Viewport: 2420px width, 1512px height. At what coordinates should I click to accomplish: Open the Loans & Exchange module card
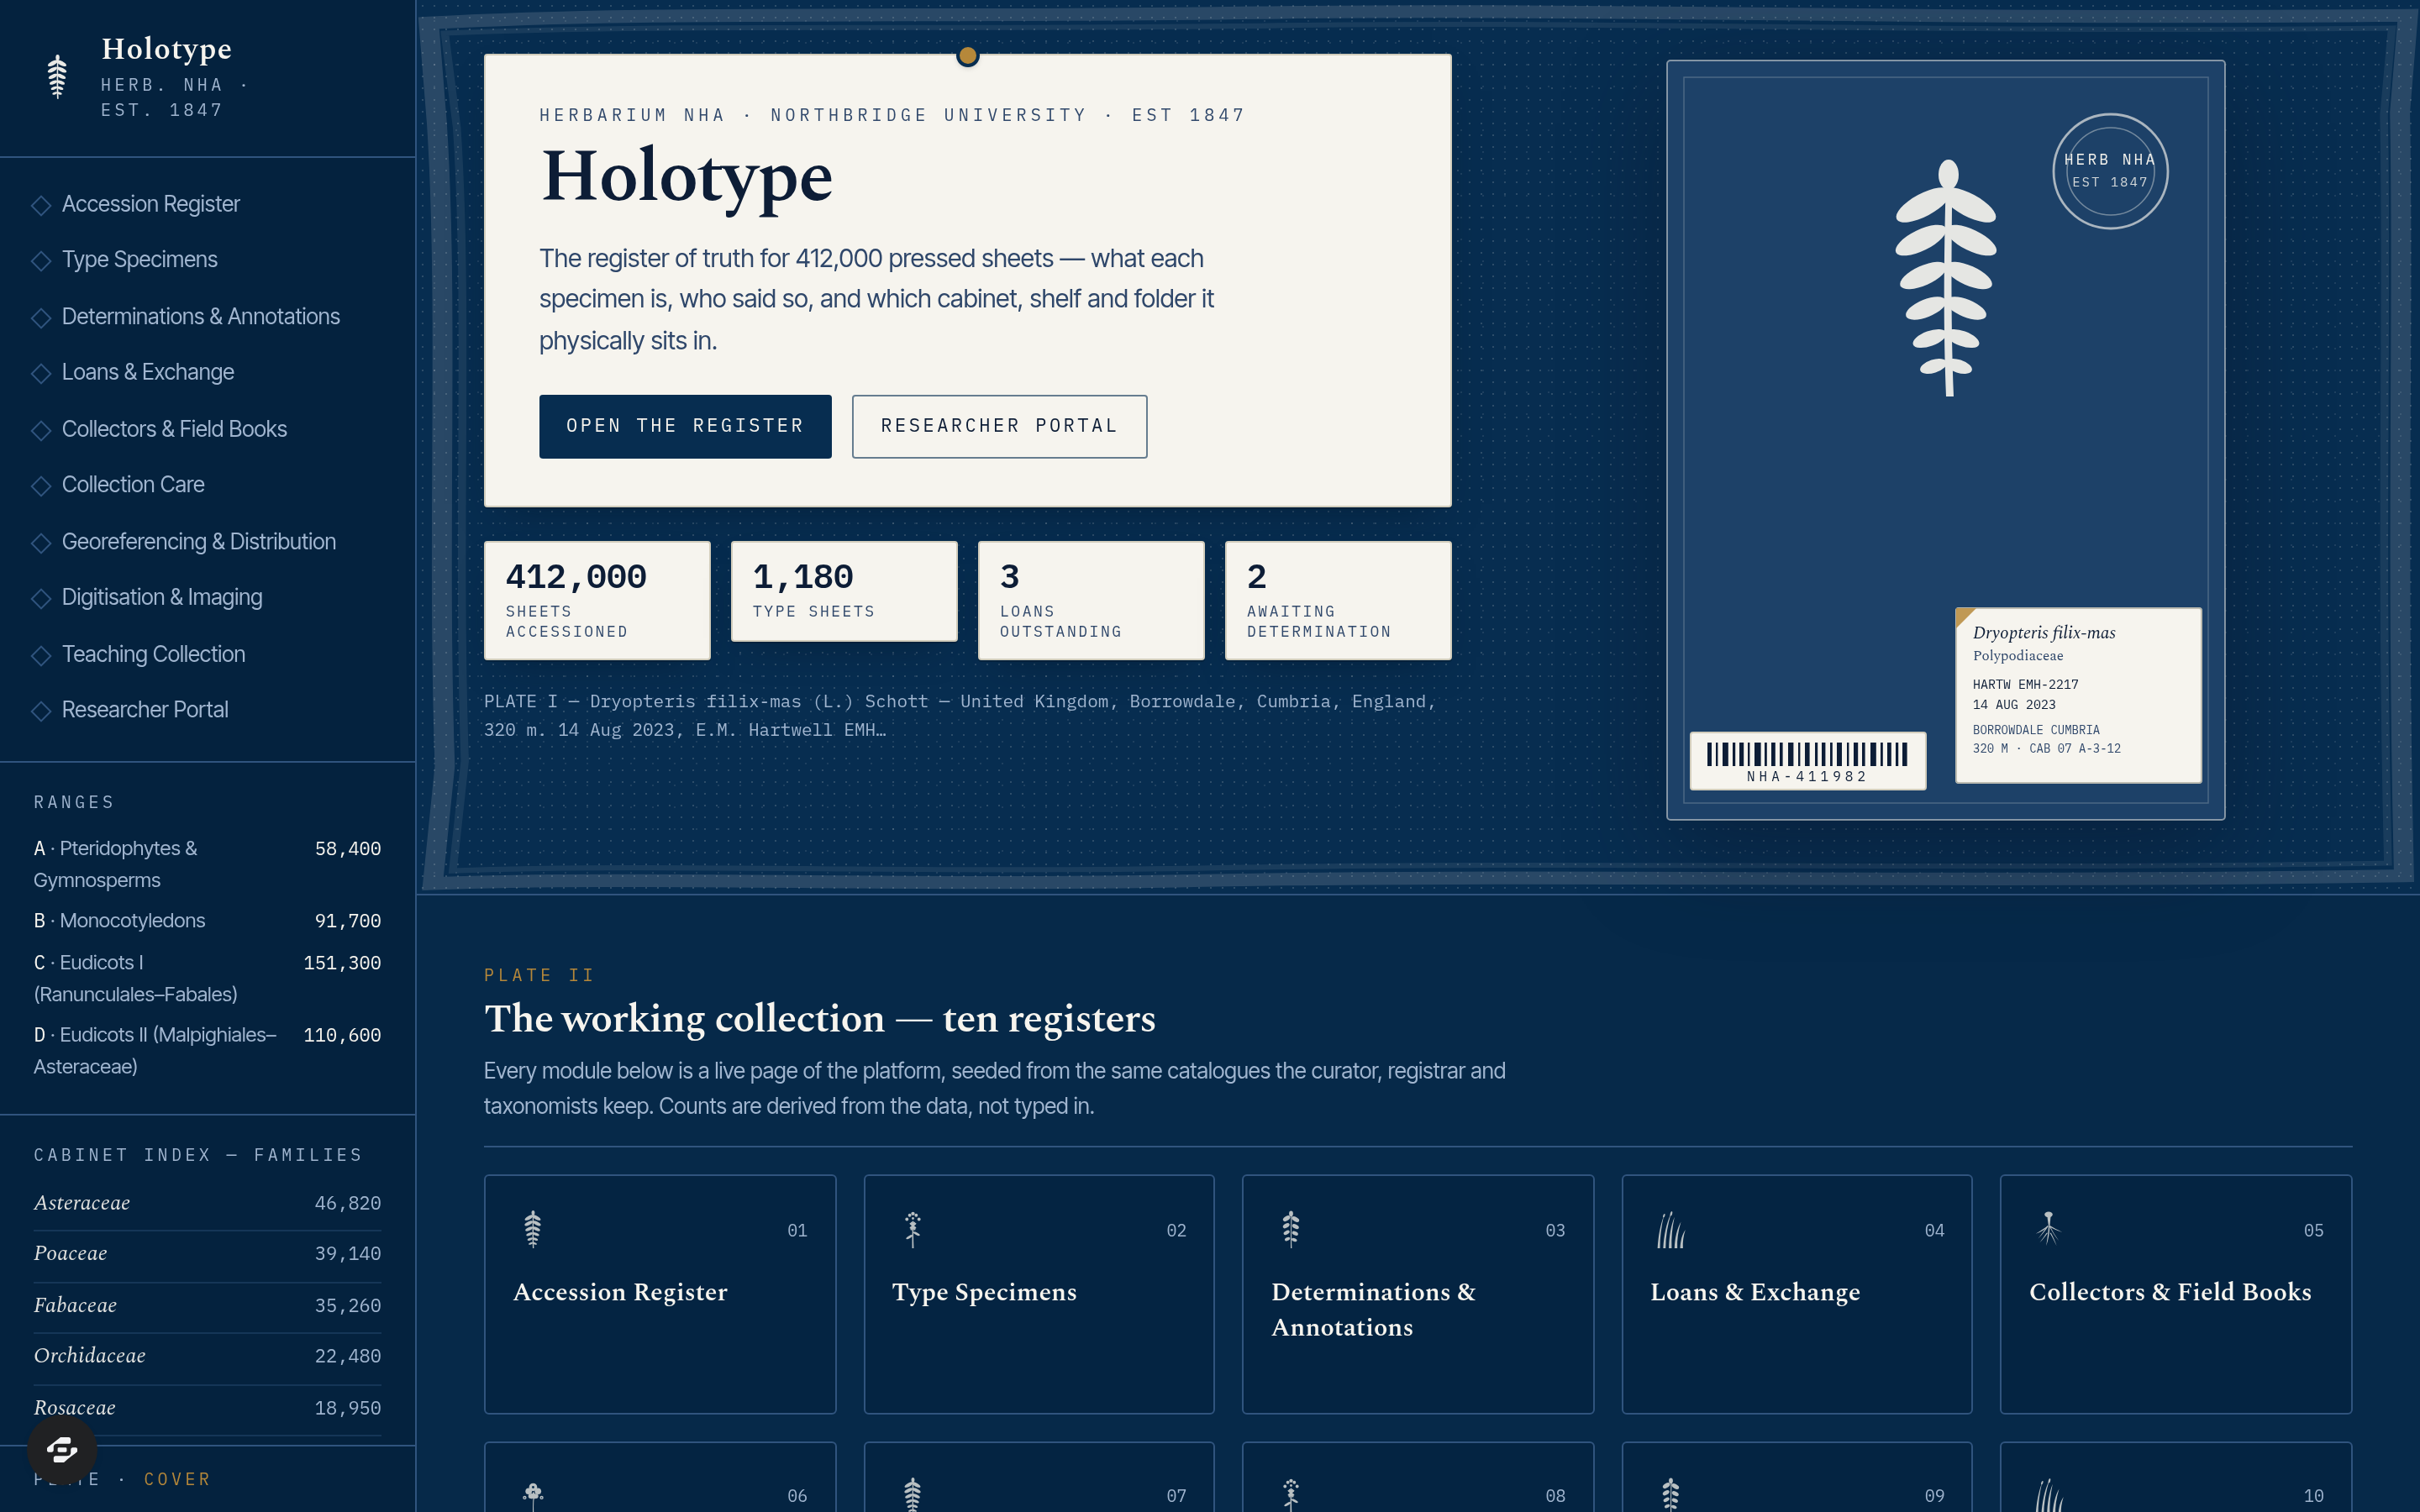click(x=1797, y=1294)
